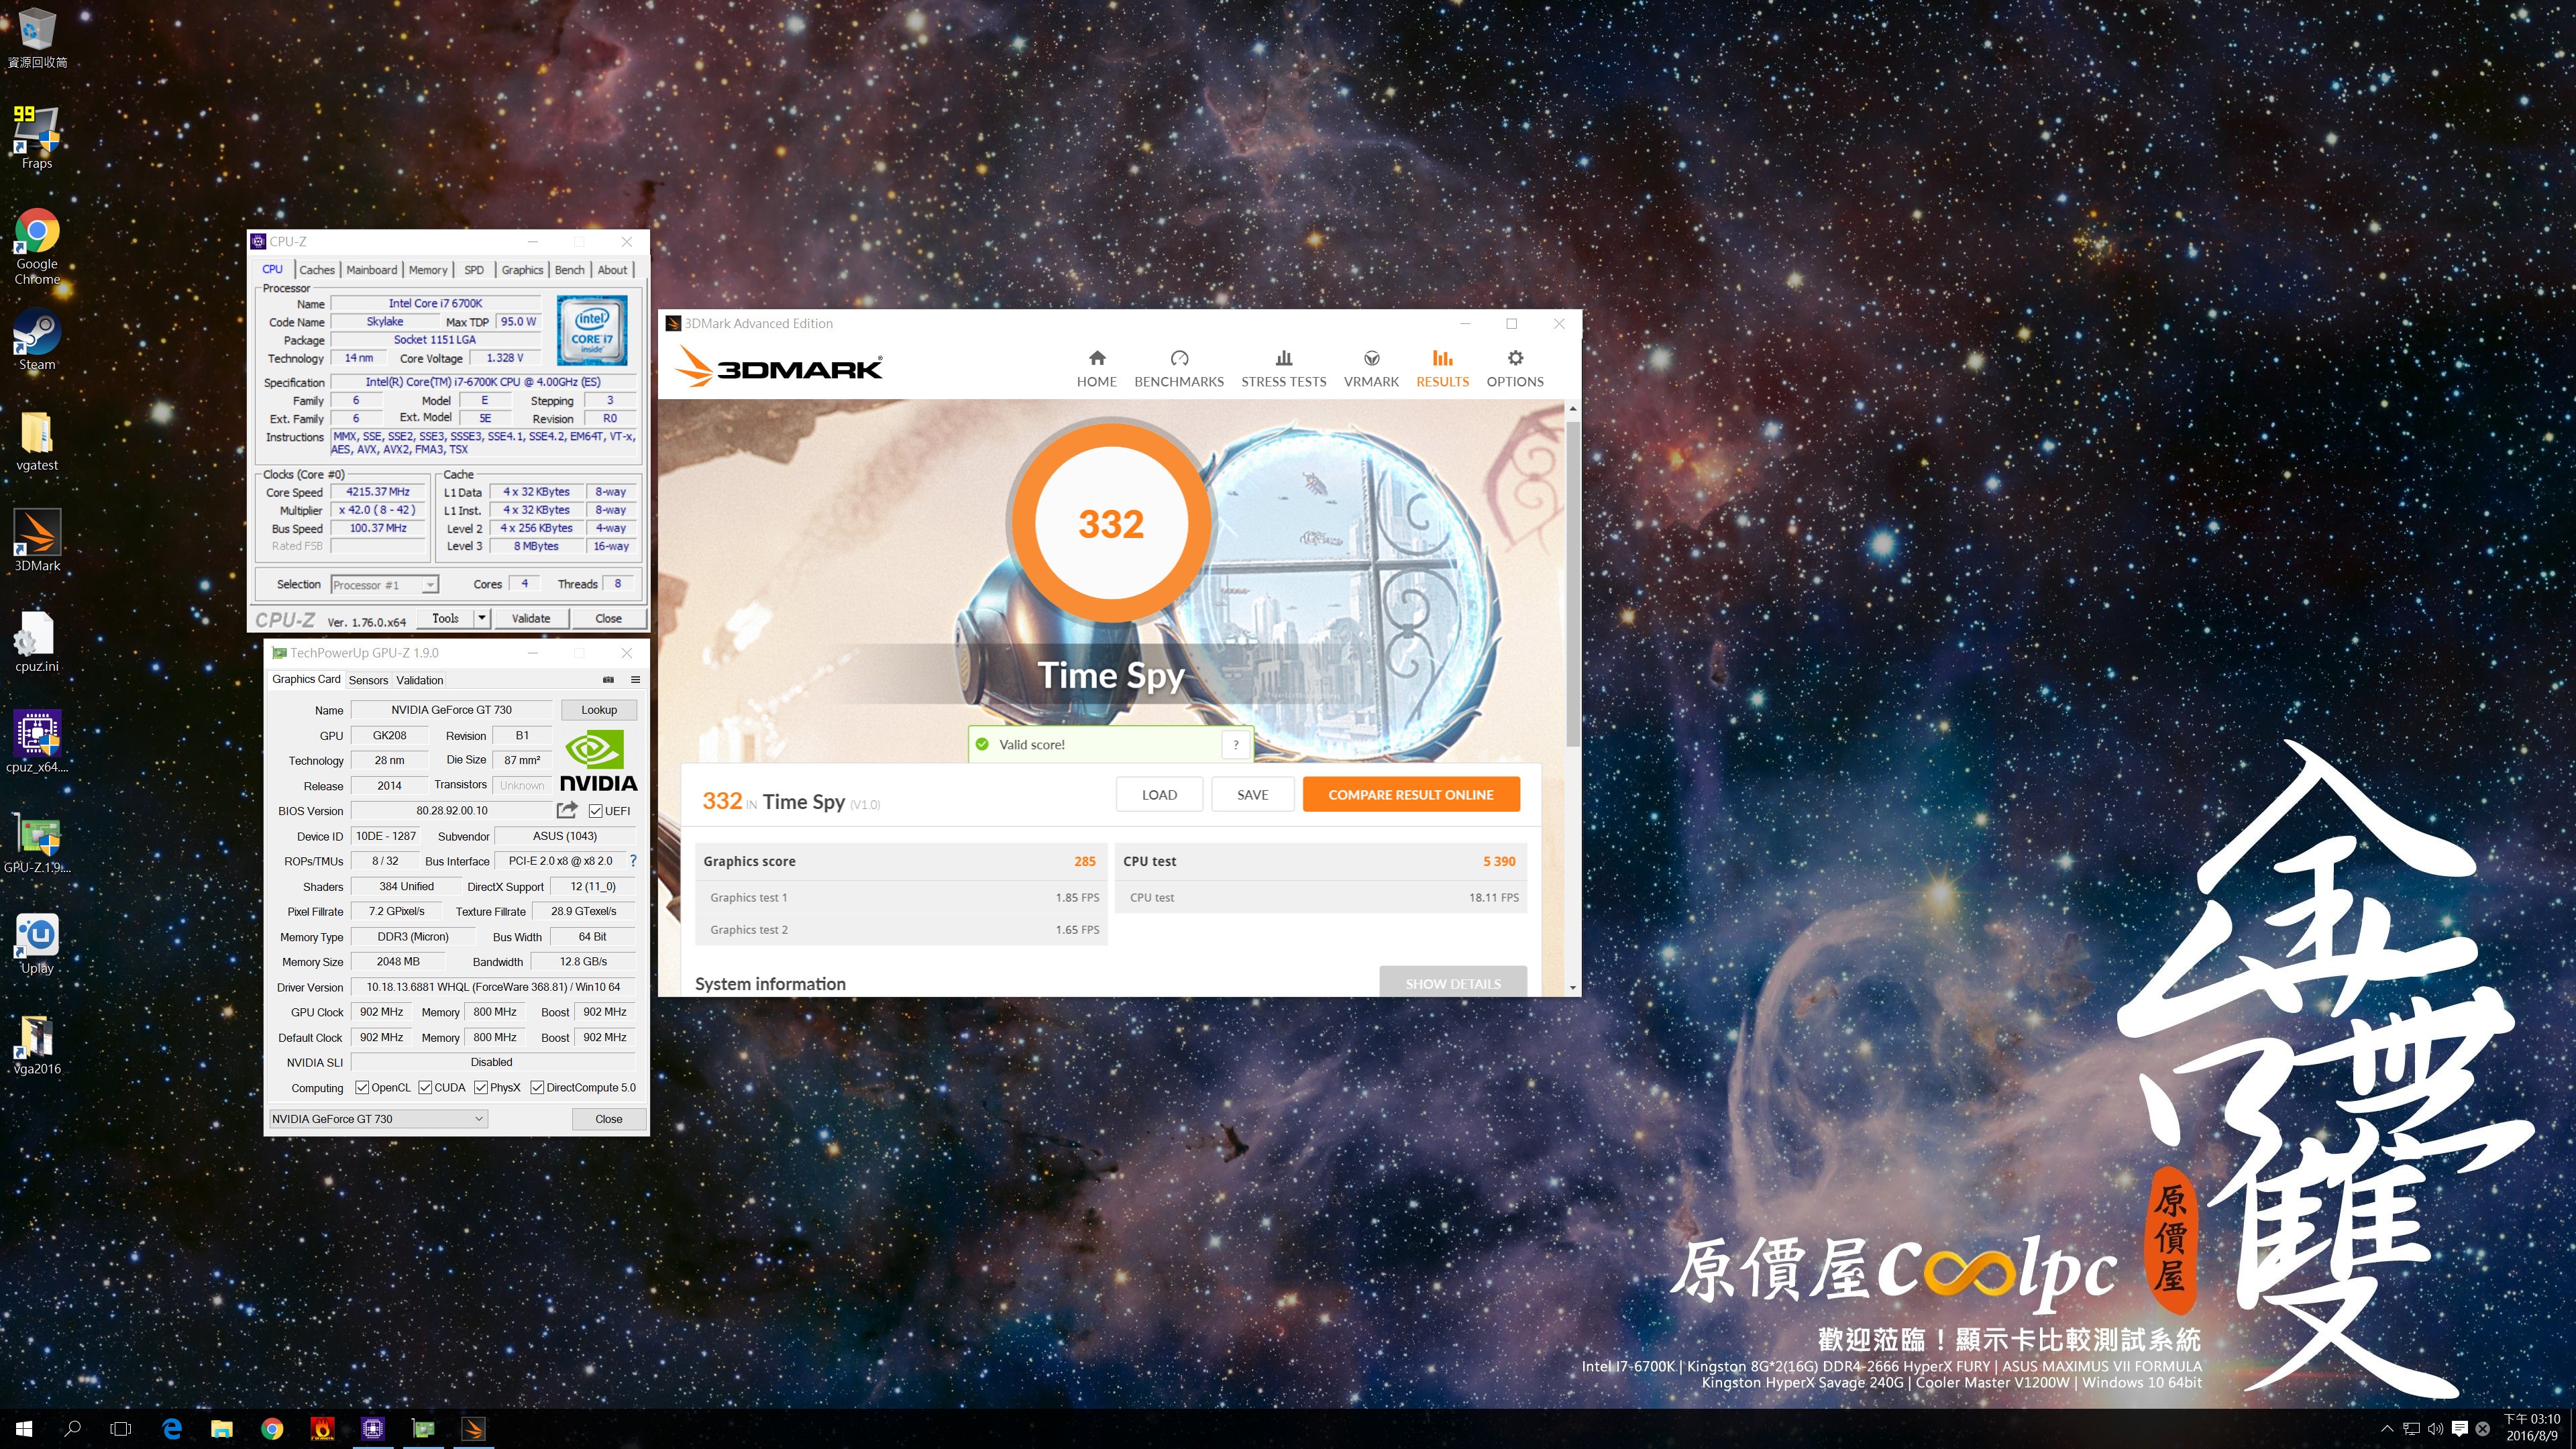The height and width of the screenshot is (1449, 2576).
Task: Open CPU-Z Tools dropdown arrow
Action: tap(481, 618)
